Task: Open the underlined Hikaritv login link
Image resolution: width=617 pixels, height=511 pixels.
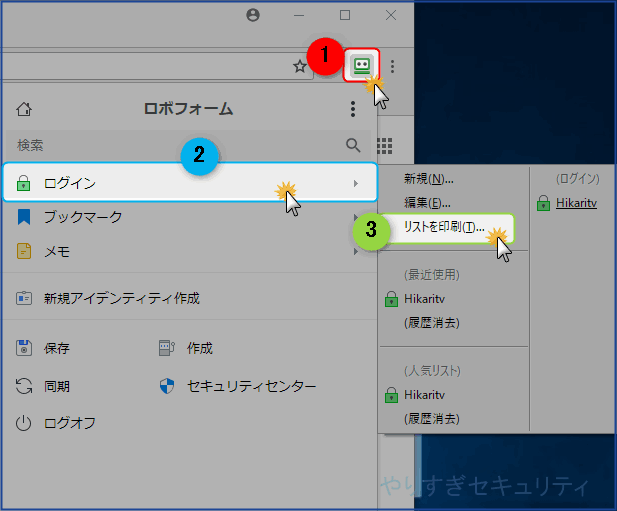Action: pyautogui.click(x=576, y=203)
